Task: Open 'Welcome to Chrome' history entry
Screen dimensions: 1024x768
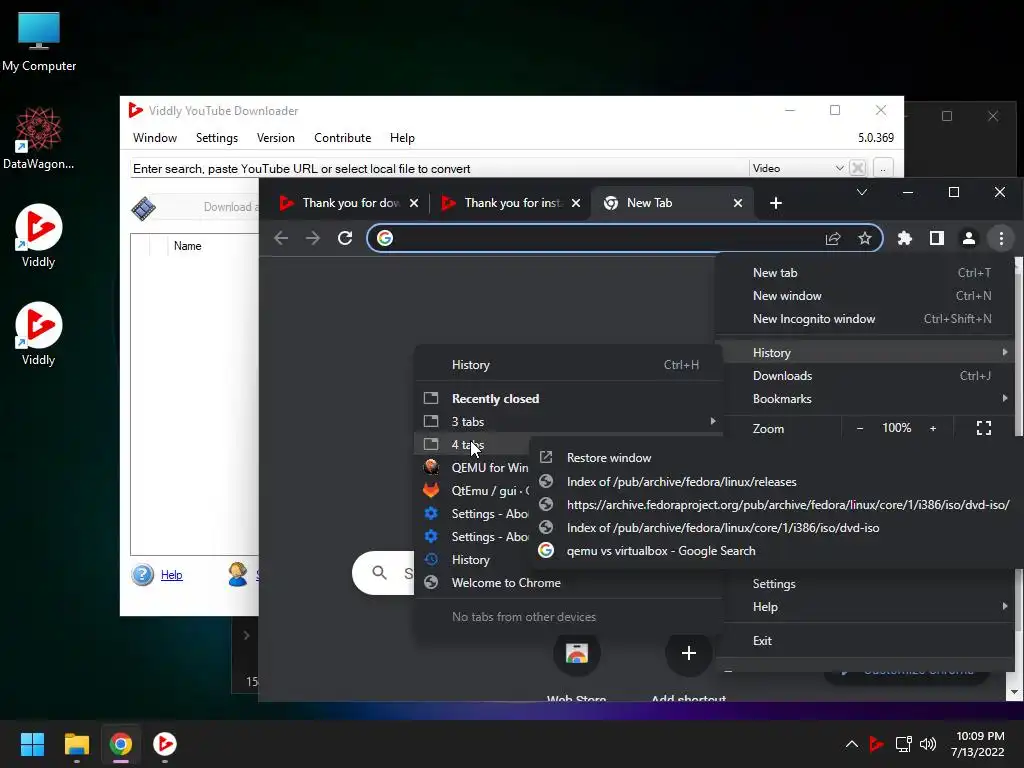Action: (568, 583)
